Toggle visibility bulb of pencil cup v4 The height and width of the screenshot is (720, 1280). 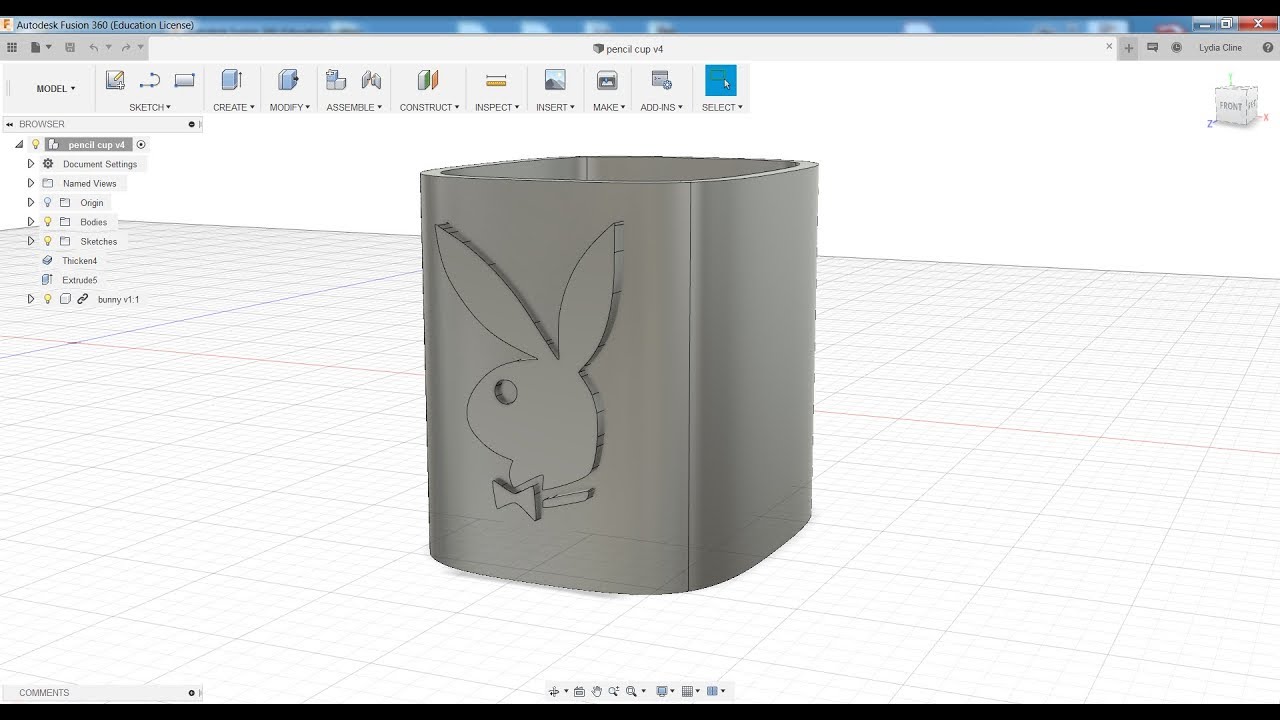35,145
